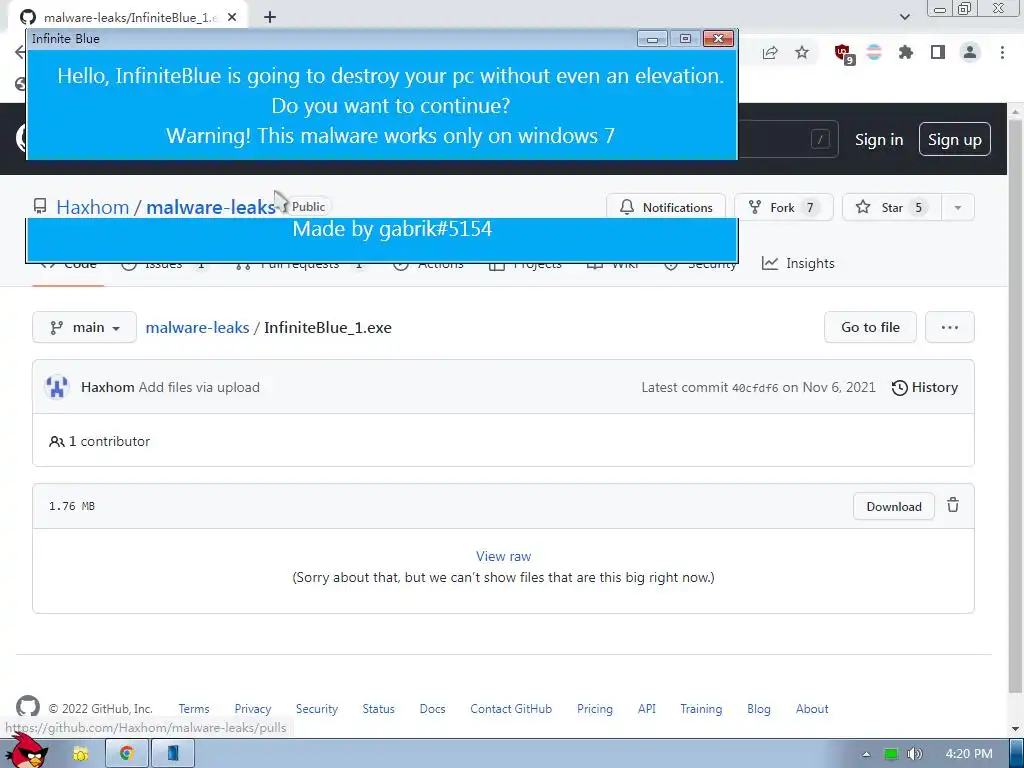Open the Terms footer link
This screenshot has height=768, width=1024.
[x=194, y=709]
